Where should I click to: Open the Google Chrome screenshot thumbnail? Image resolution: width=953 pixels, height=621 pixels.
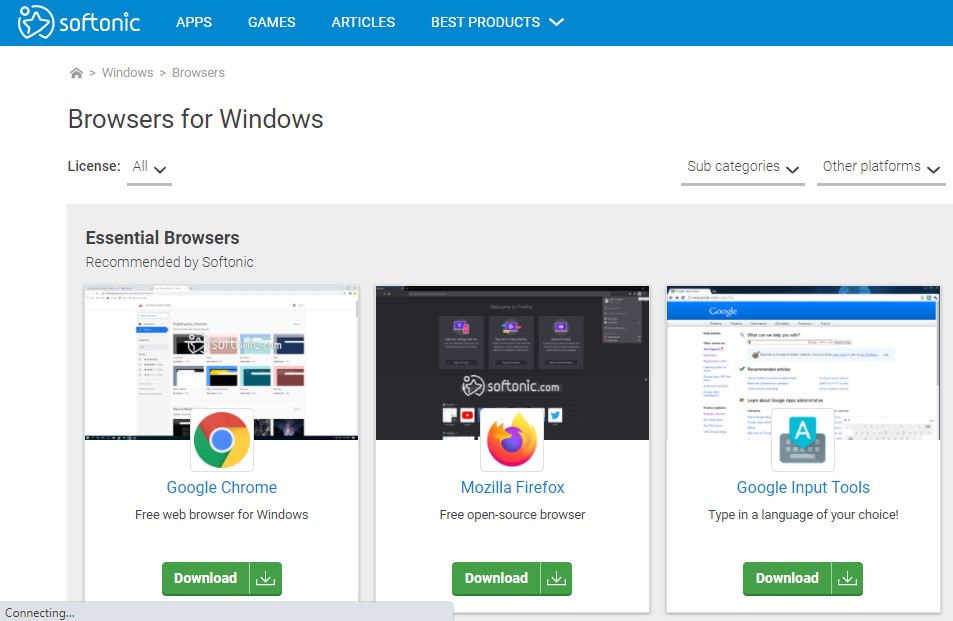pyautogui.click(x=222, y=362)
